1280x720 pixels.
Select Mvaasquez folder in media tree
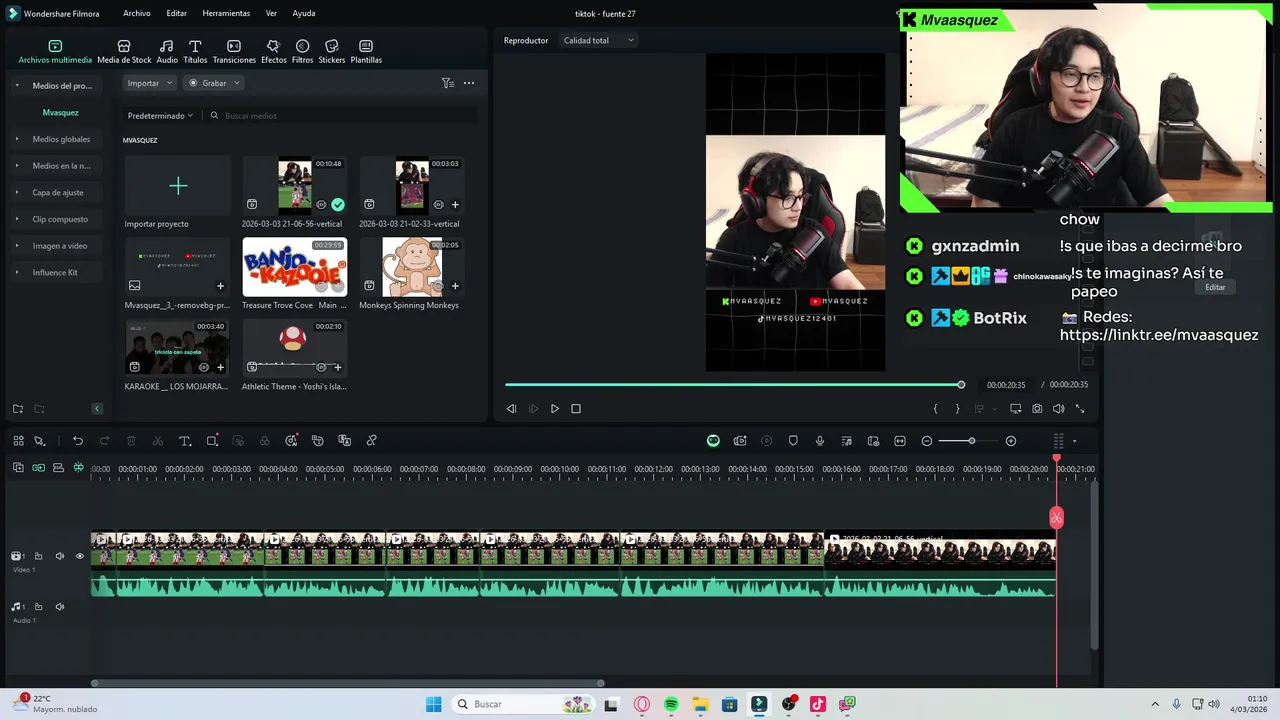point(60,113)
